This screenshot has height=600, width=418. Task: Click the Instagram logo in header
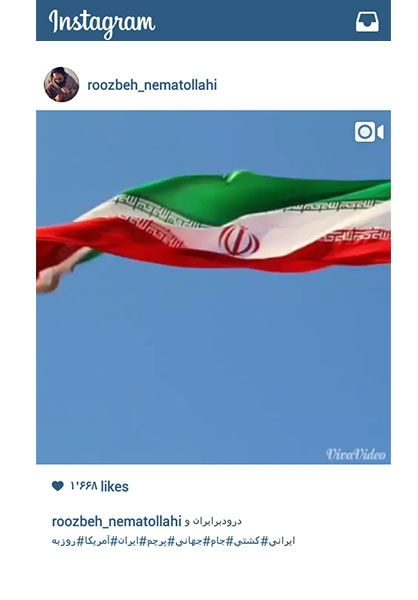102,23
